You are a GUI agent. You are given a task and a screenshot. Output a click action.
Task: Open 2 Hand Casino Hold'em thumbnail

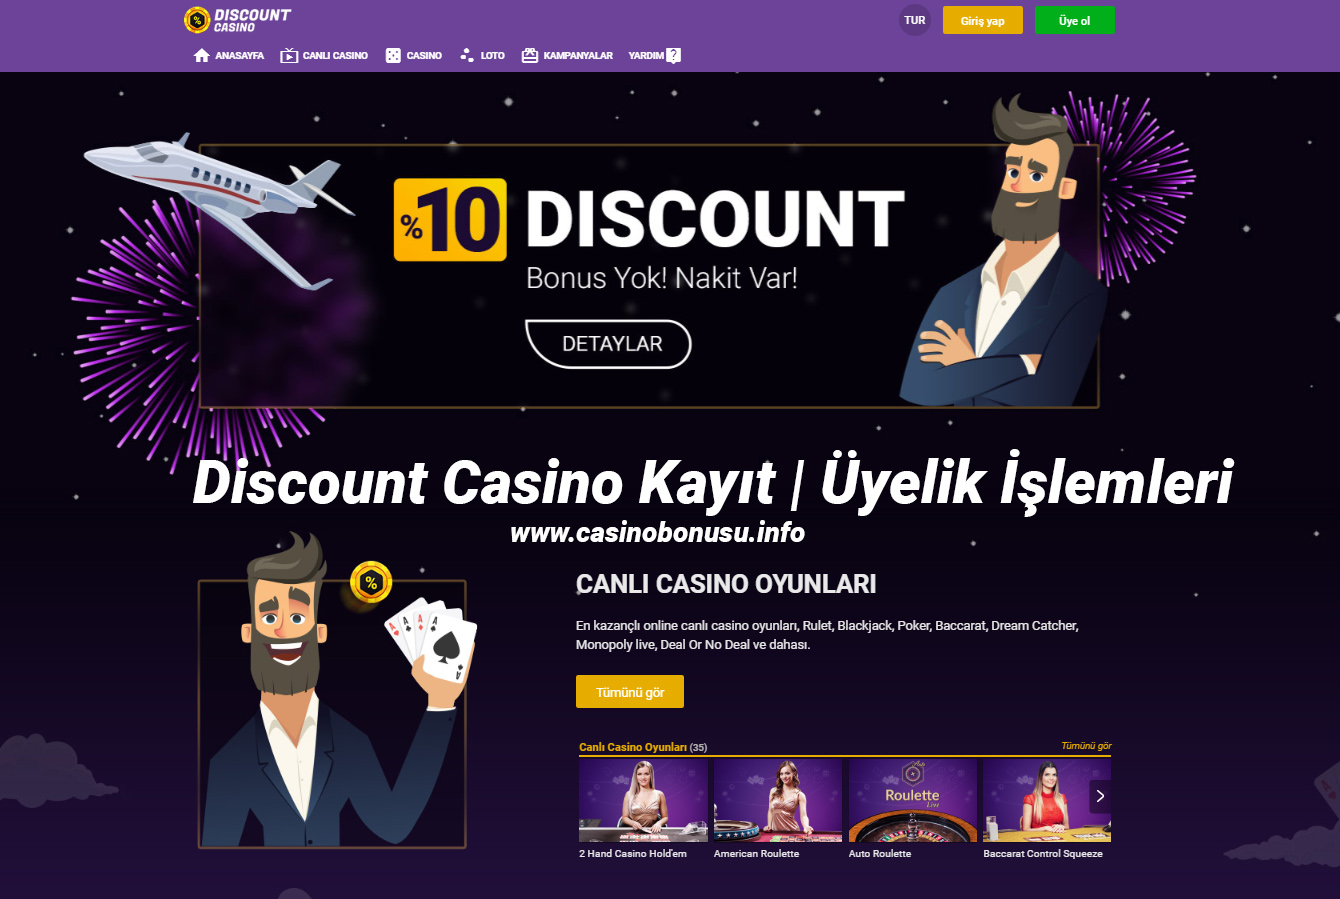click(x=643, y=801)
